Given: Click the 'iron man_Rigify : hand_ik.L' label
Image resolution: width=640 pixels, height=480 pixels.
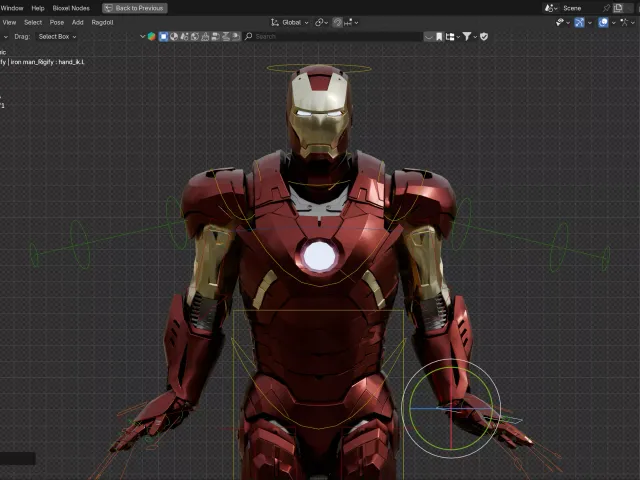Looking at the screenshot, I should pos(47,62).
